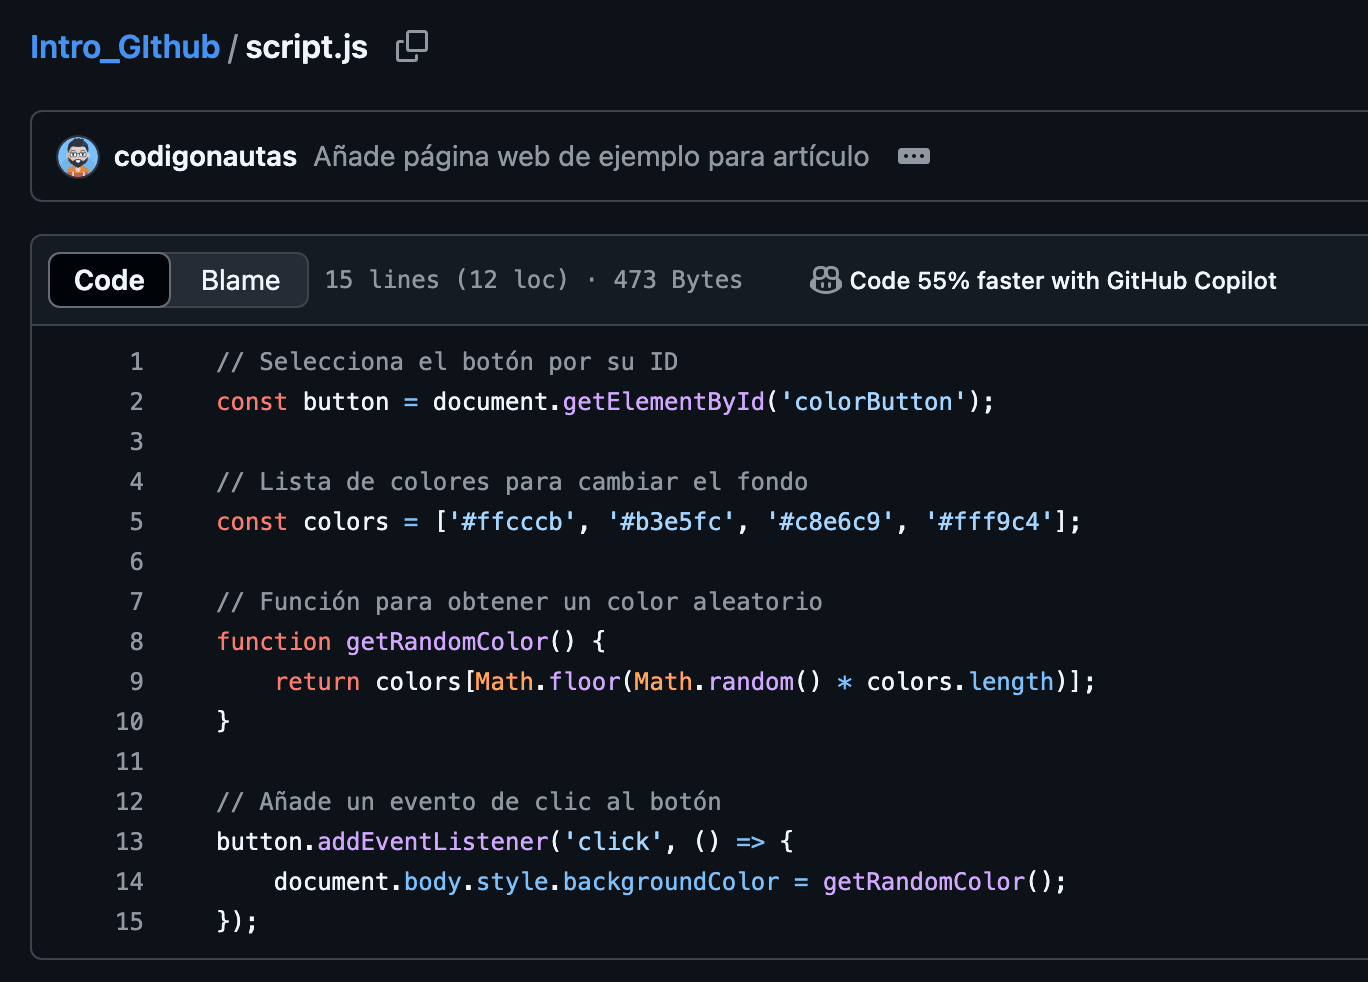The width and height of the screenshot is (1368, 982).
Task: Click the ellipsis to see full commit message
Action: pos(913,156)
